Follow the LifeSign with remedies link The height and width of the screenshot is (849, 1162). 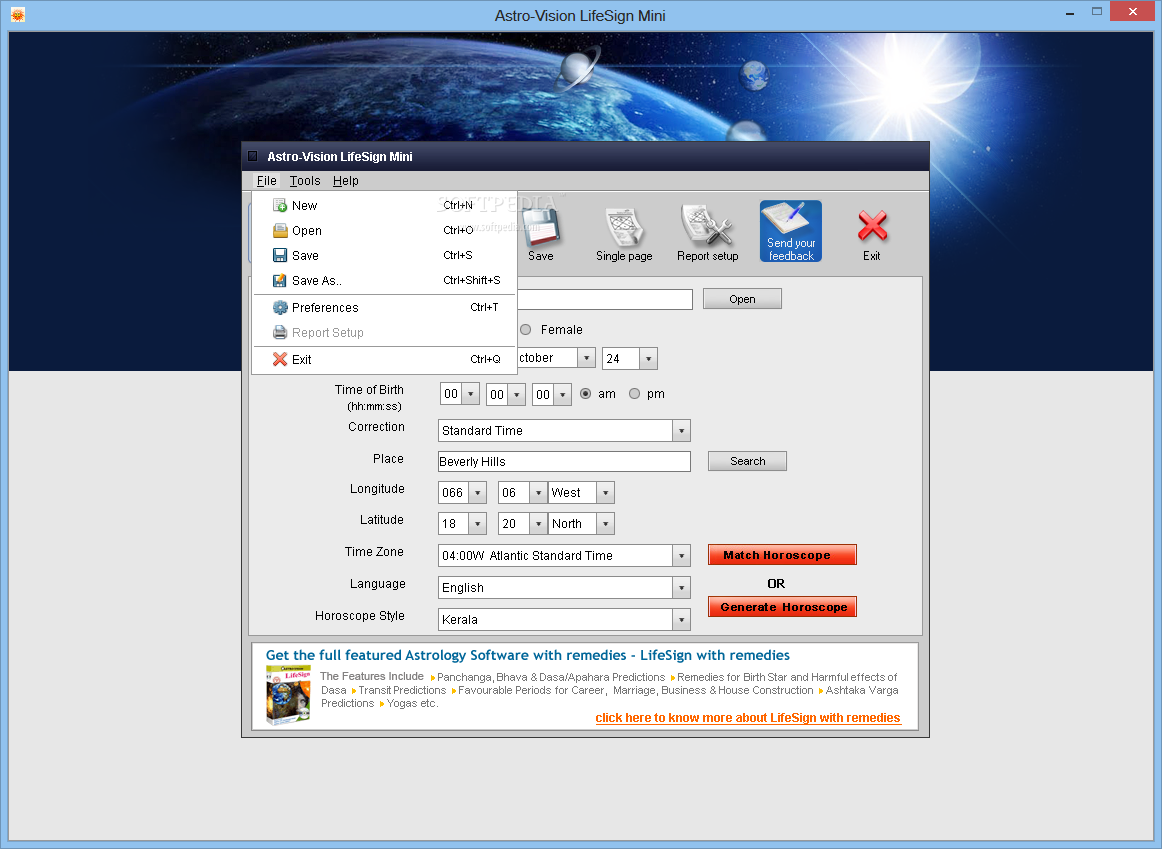tap(748, 718)
